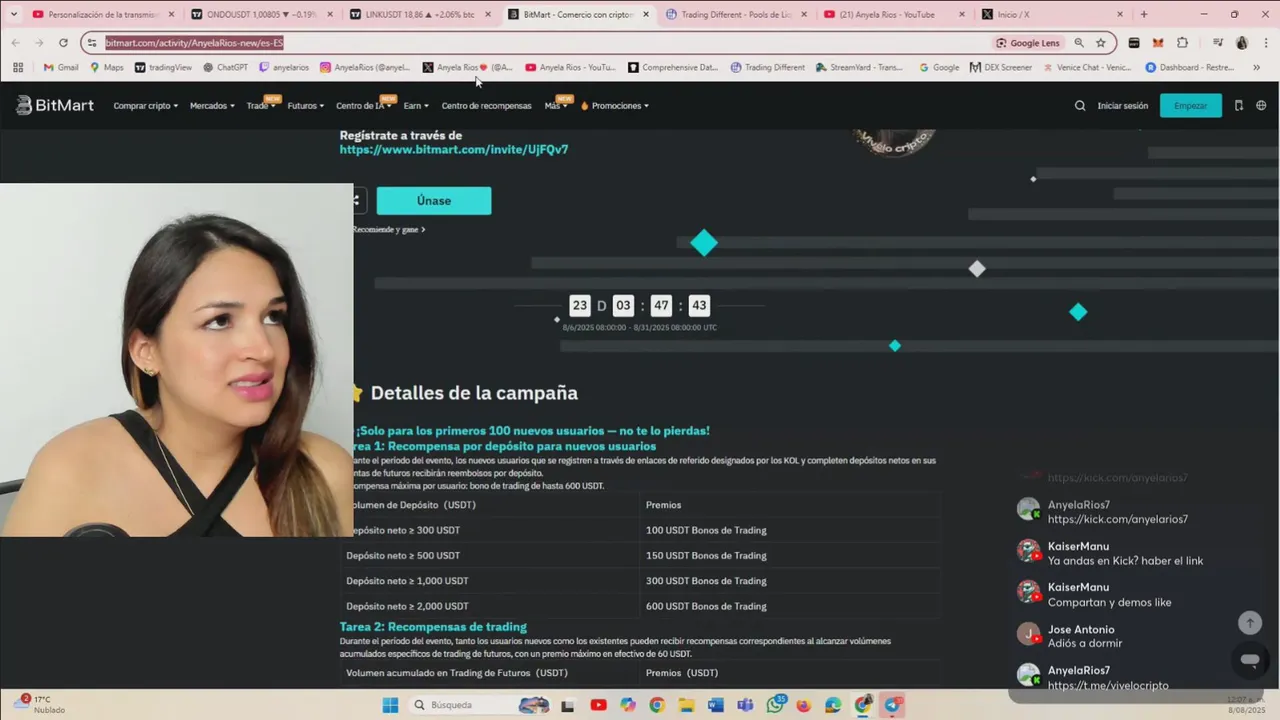The height and width of the screenshot is (720, 1280).
Task: Open Chrome tab search dropdown
Action: (14, 15)
